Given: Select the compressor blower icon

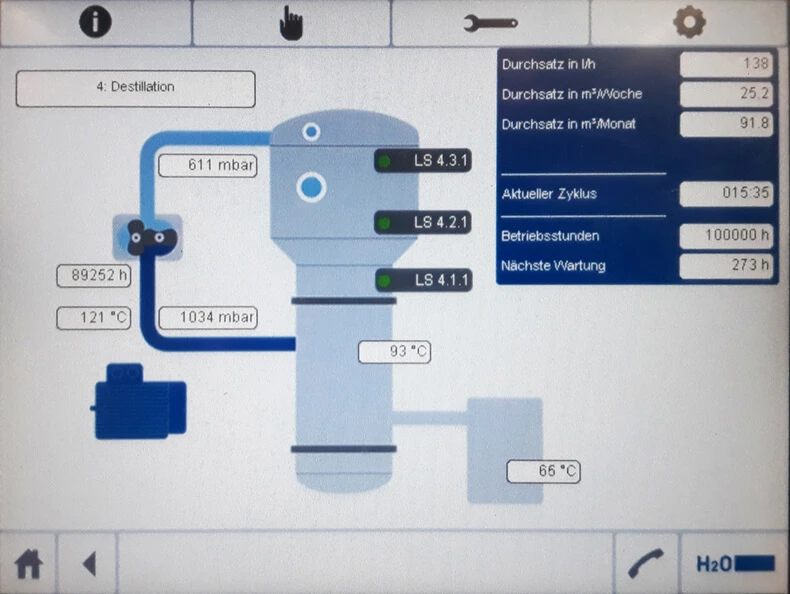Looking at the screenshot, I should [148, 237].
